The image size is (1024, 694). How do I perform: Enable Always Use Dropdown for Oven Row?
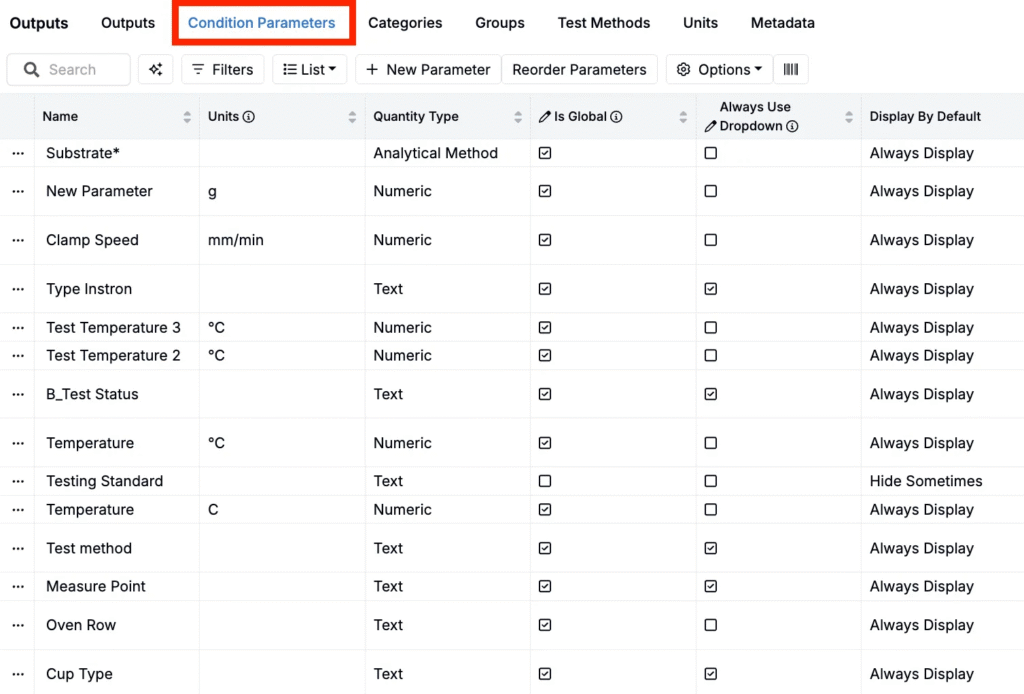point(710,625)
